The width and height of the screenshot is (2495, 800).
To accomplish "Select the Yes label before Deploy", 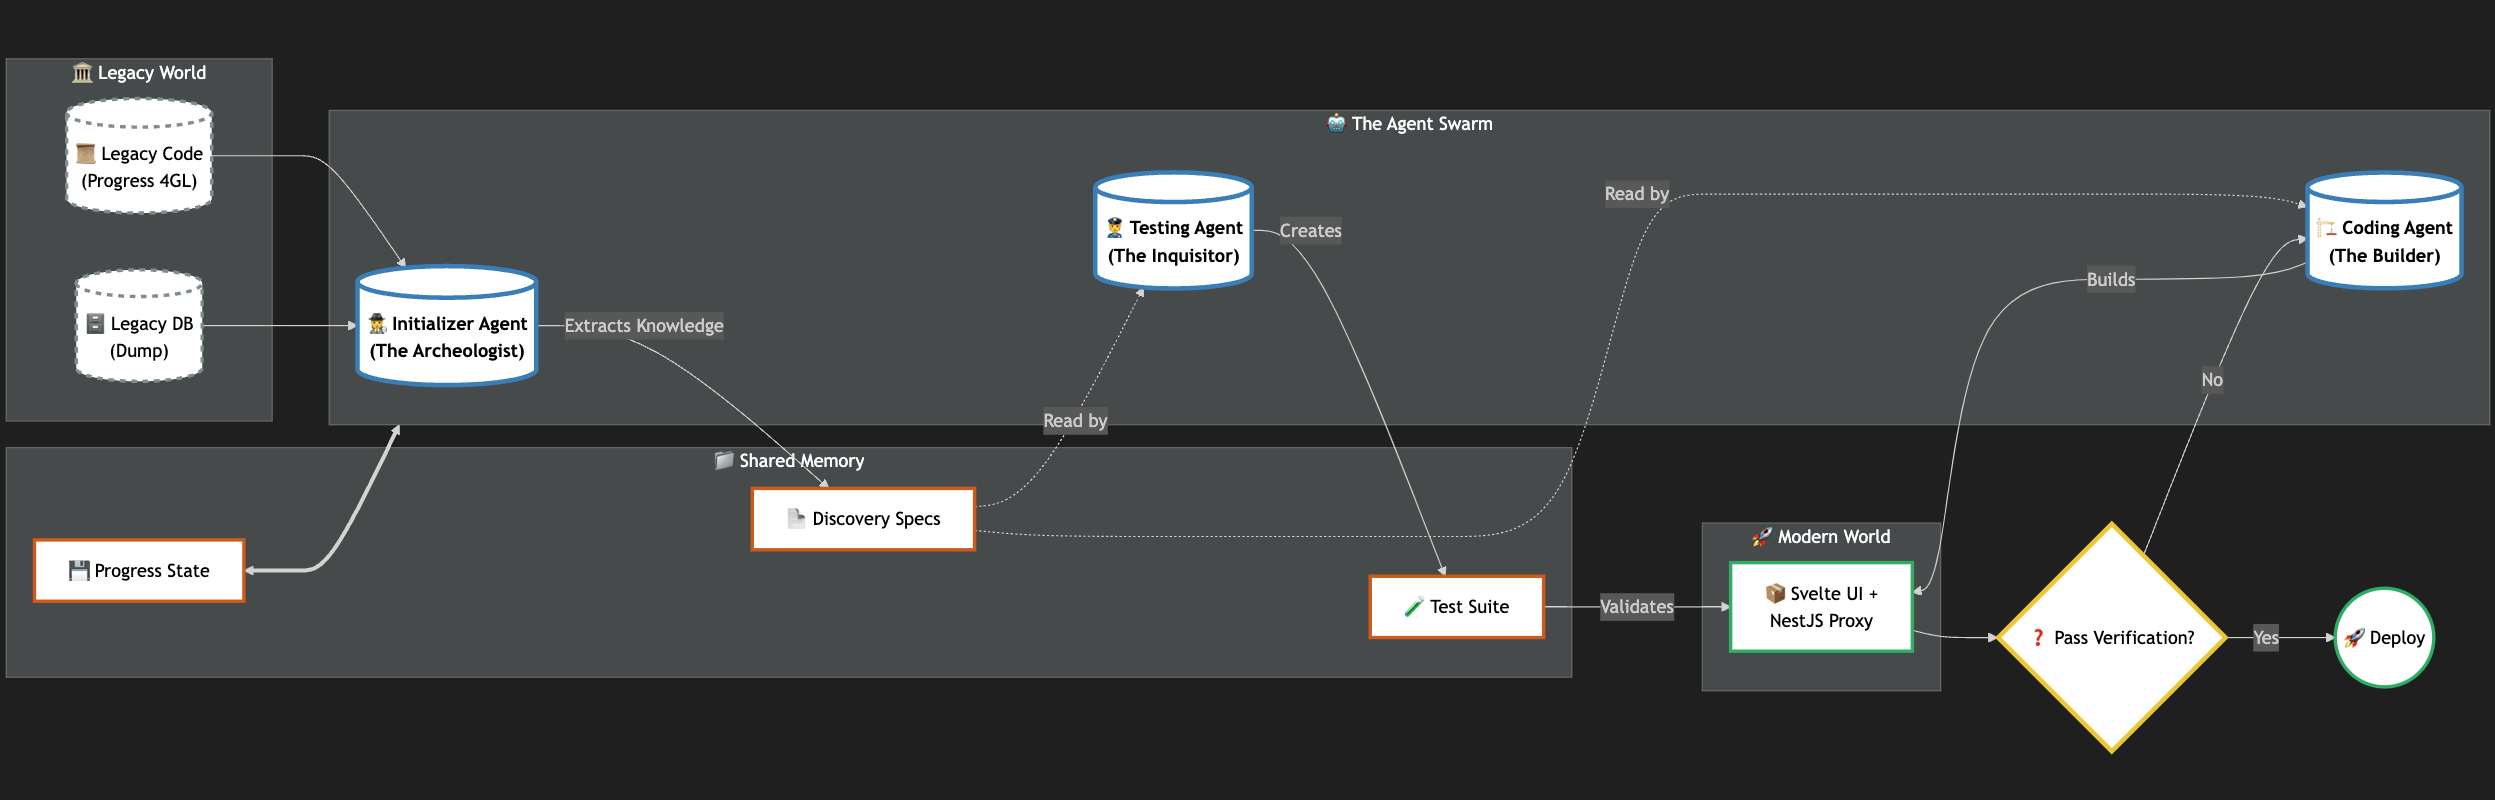I will 2265,637.
